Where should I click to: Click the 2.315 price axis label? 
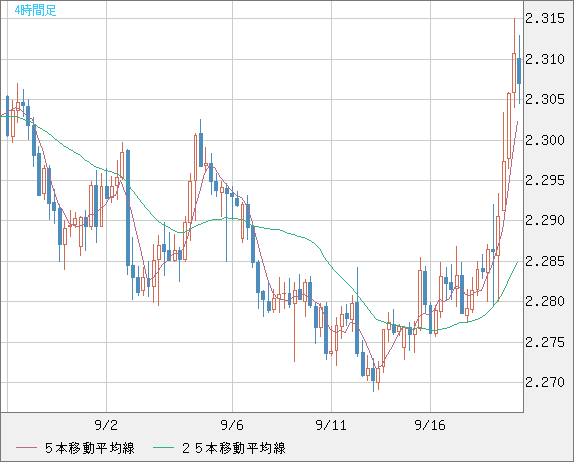point(545,18)
